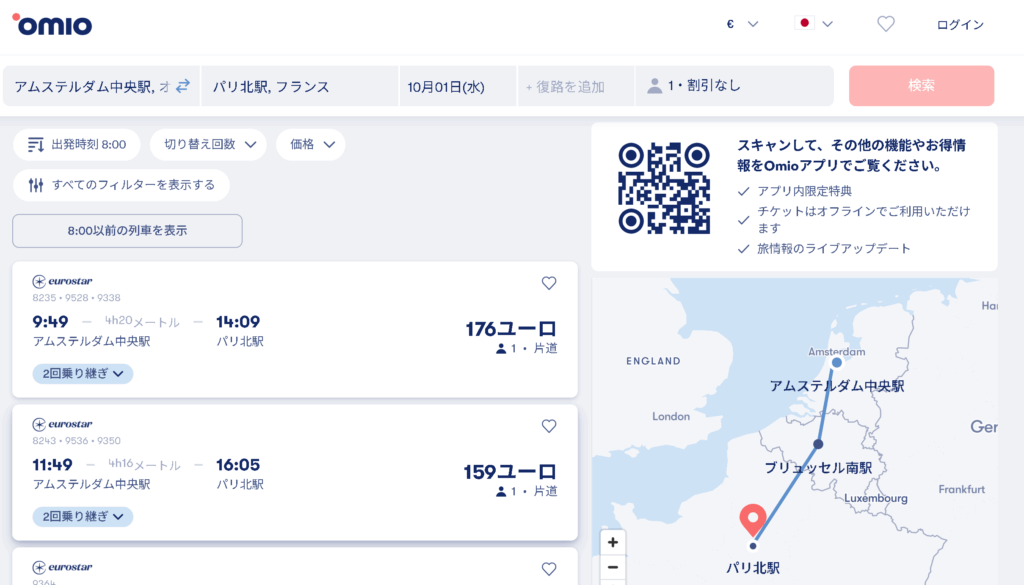Image resolution: width=1024 pixels, height=585 pixels.
Task: Zoom out on the map
Action: (x=613, y=567)
